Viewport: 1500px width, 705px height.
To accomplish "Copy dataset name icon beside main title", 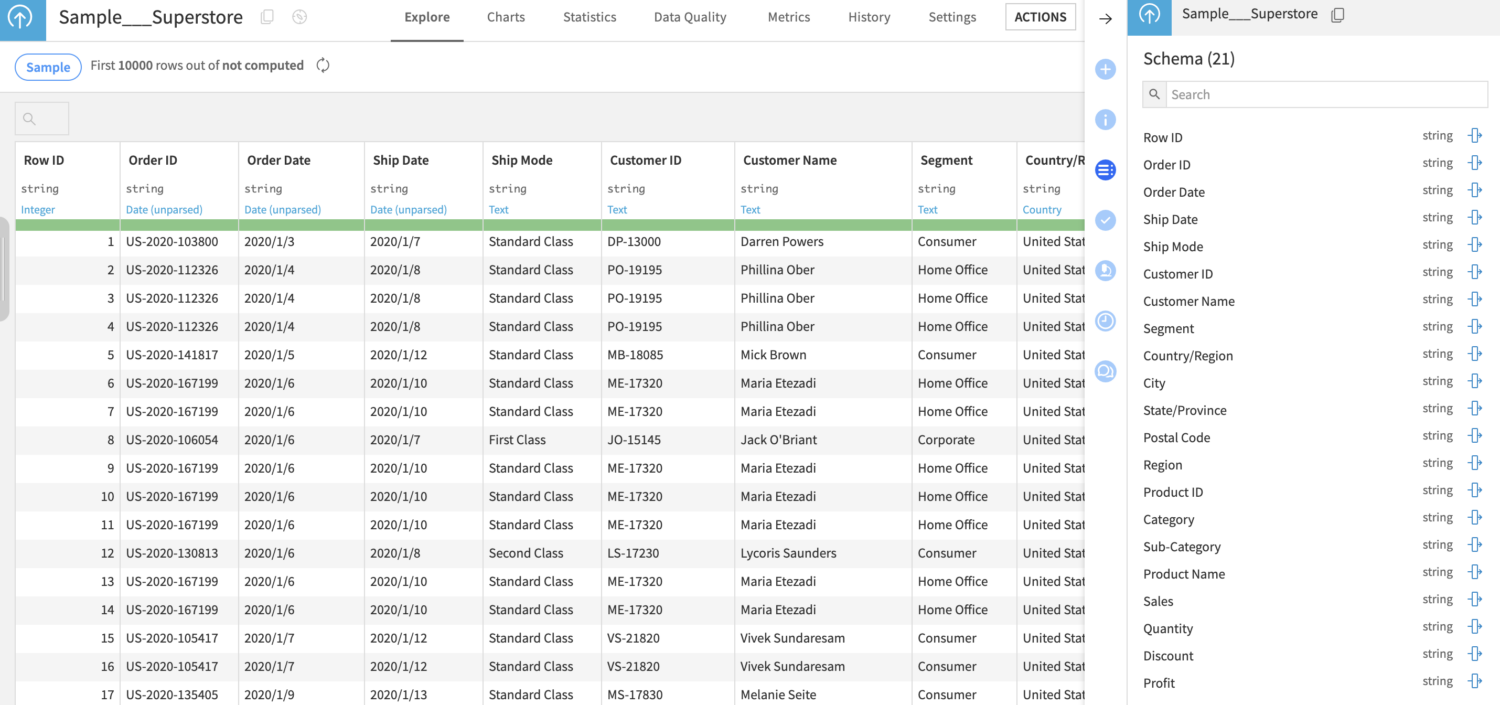I will [x=267, y=17].
